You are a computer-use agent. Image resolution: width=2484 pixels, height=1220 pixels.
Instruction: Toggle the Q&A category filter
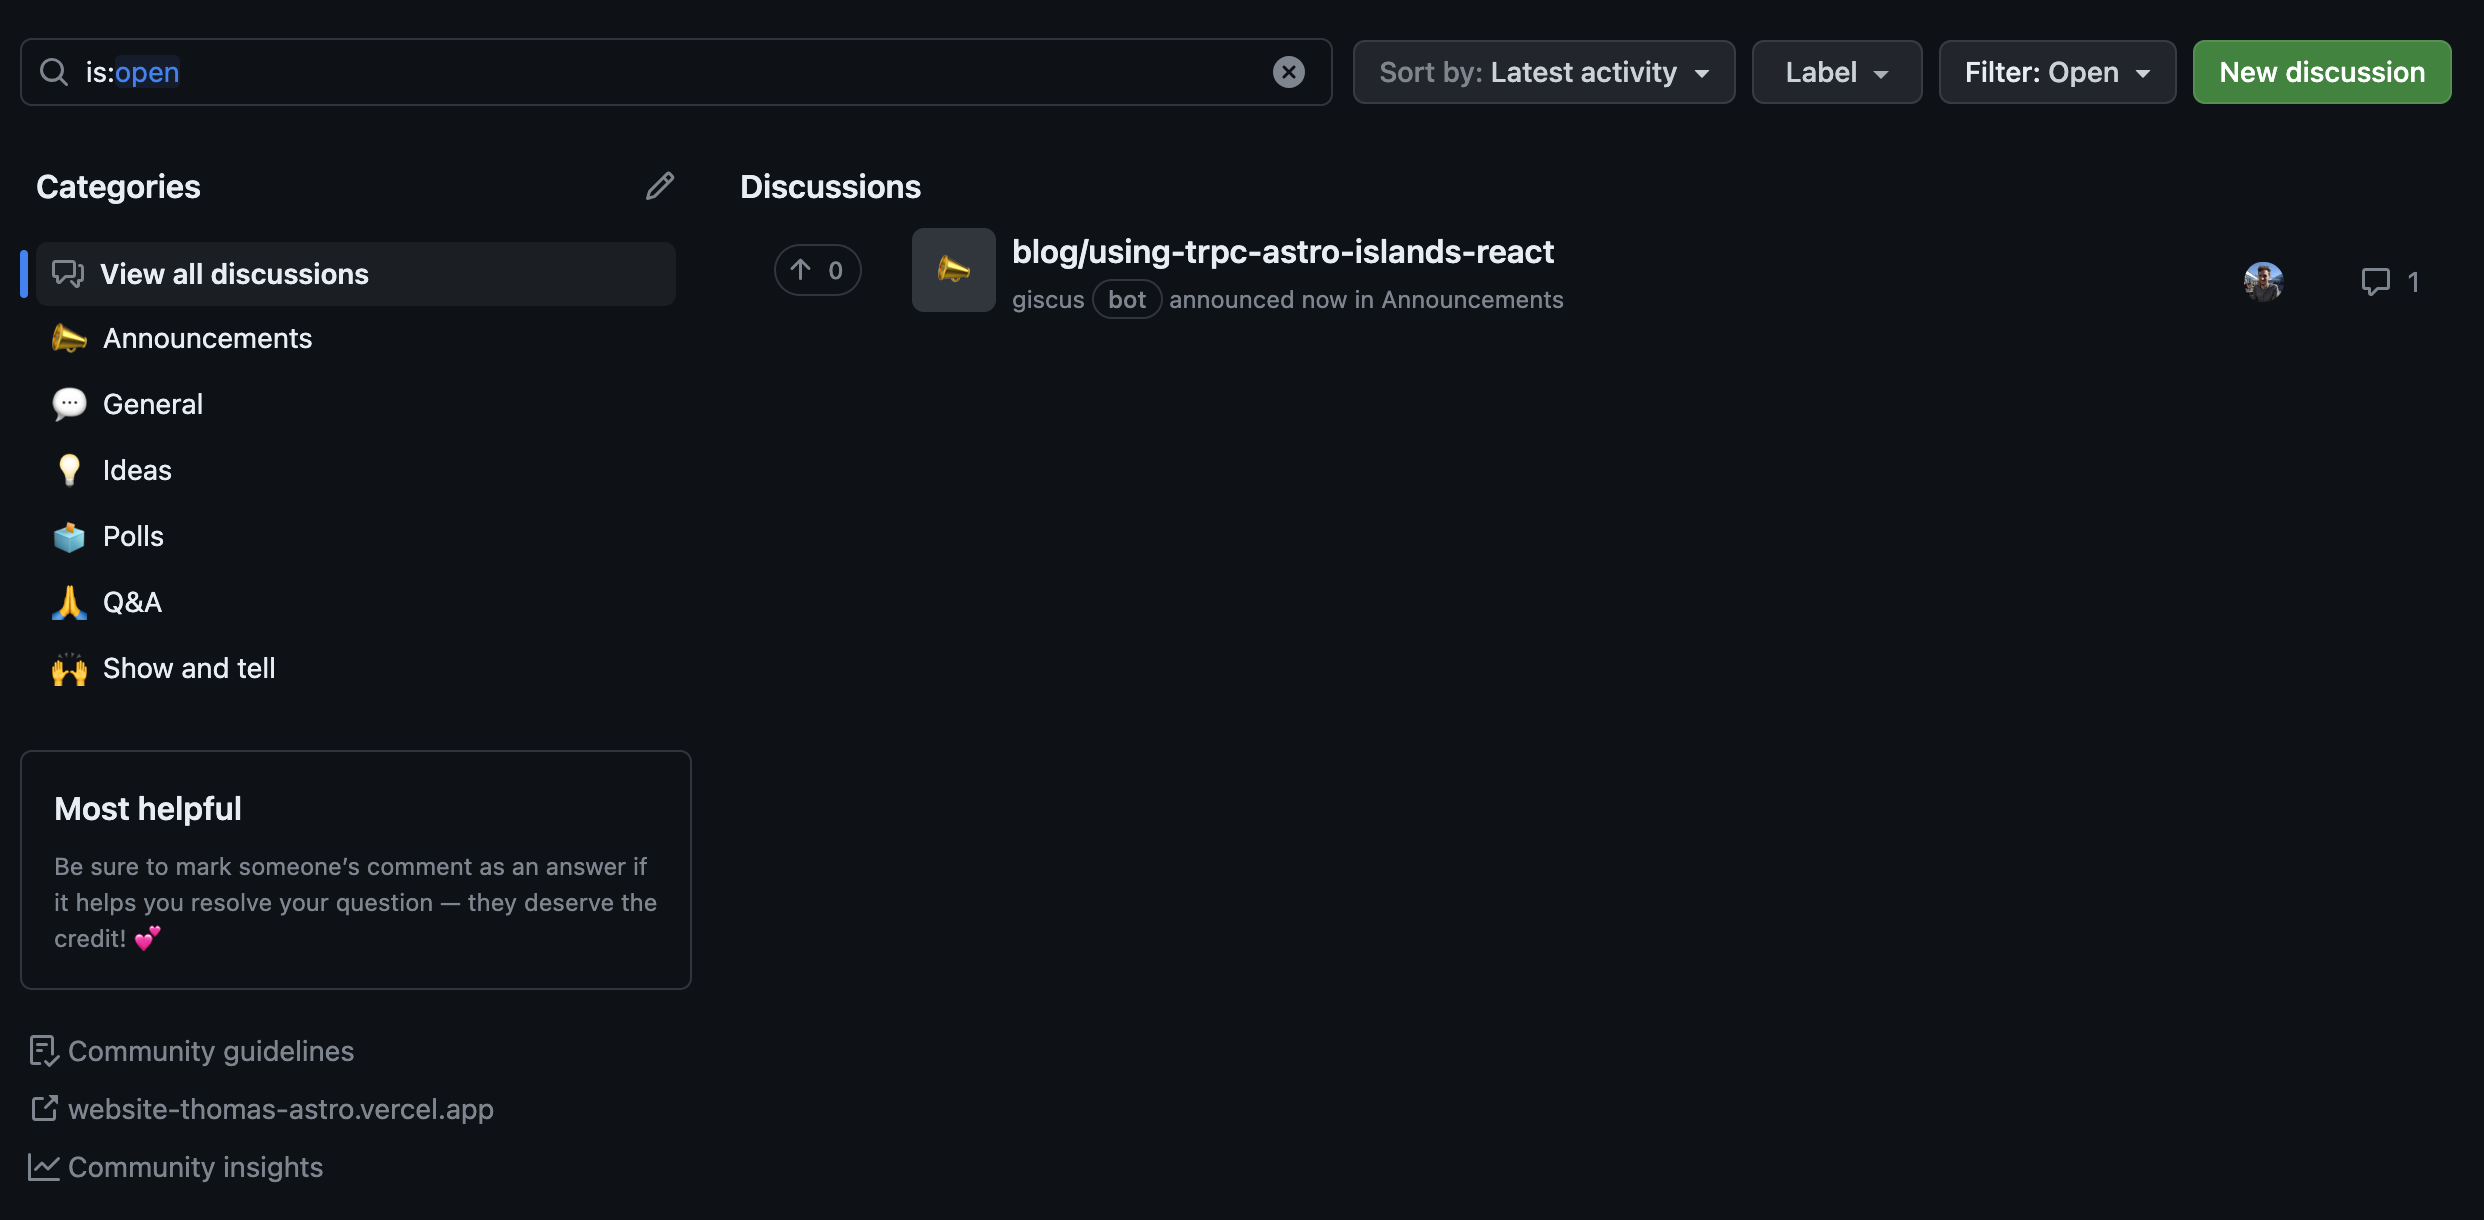(x=131, y=602)
